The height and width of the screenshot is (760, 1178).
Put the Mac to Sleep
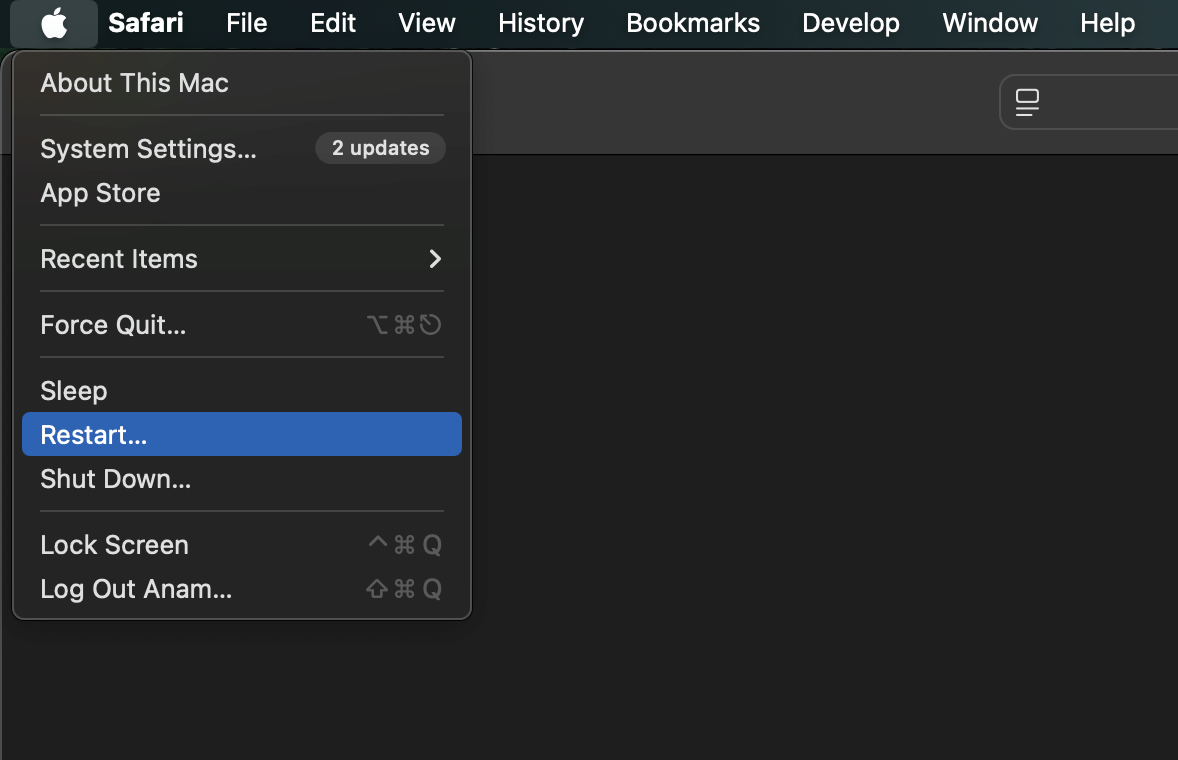point(73,390)
